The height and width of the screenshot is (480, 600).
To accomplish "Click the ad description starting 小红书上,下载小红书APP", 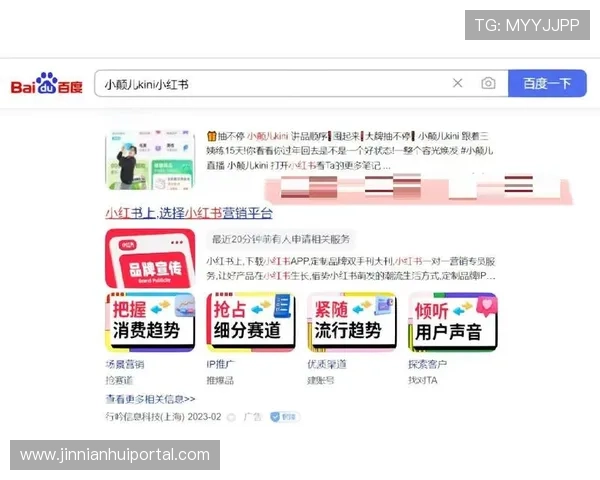I will pos(351,268).
